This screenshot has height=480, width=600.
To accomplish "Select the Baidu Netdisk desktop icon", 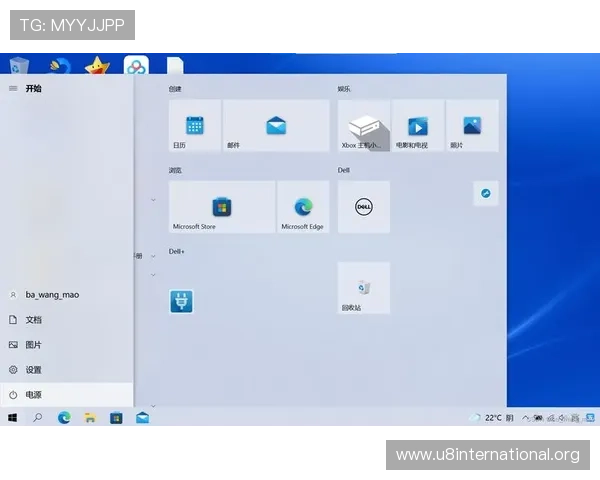I will click(x=137, y=65).
